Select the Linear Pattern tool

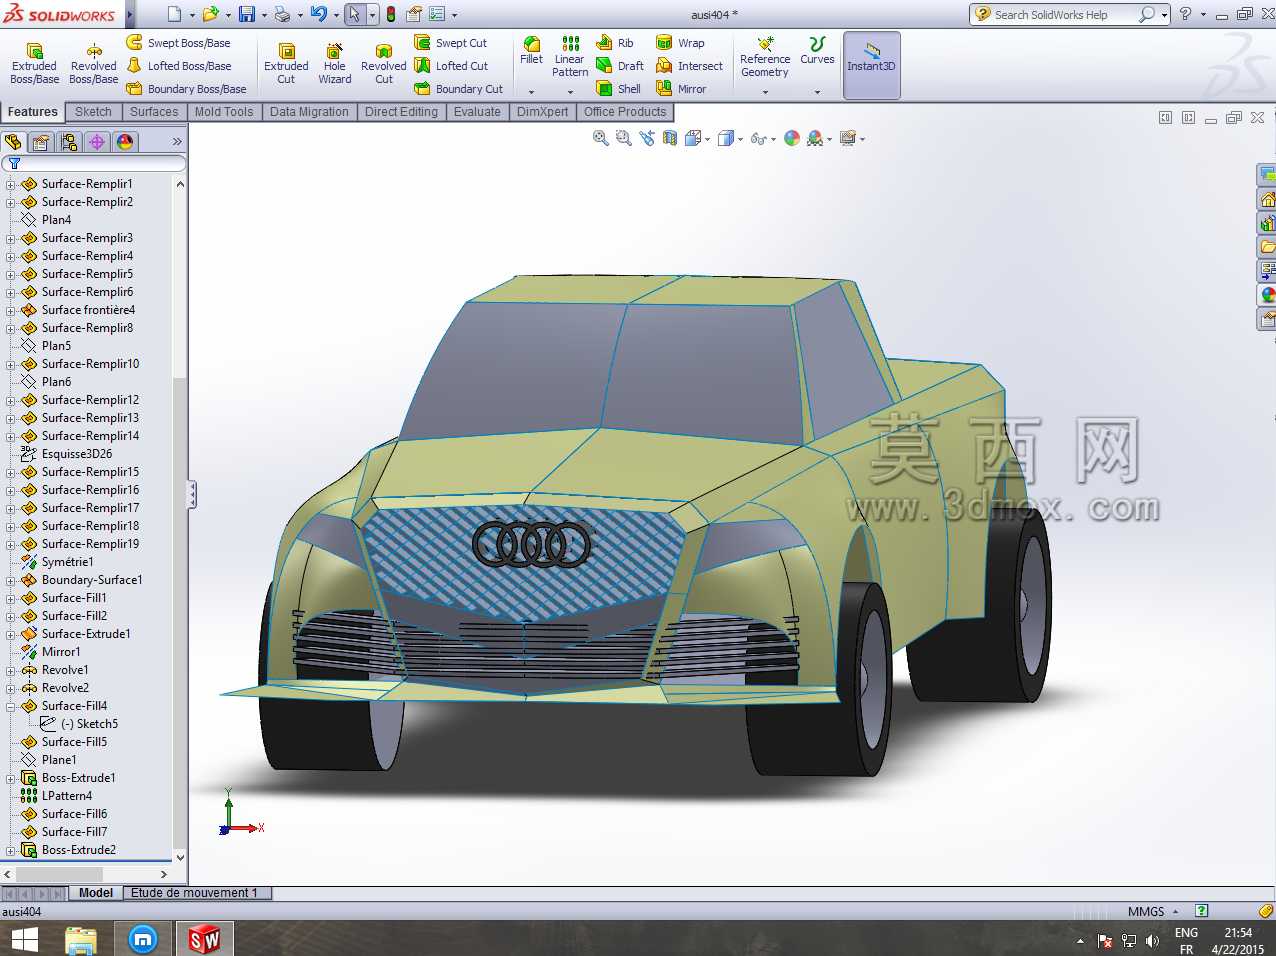click(570, 57)
